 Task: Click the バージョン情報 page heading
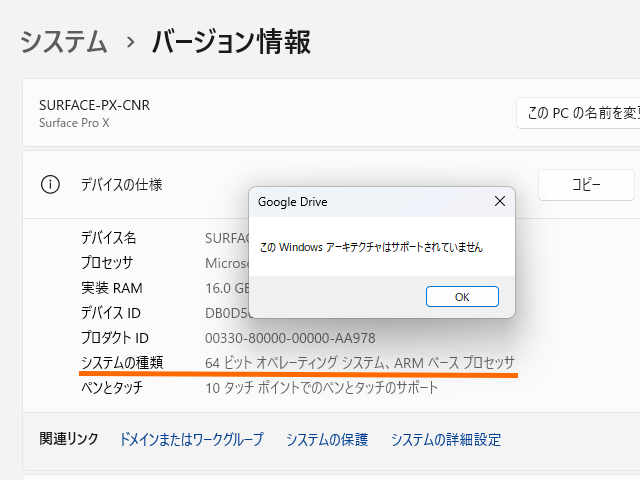(231, 42)
